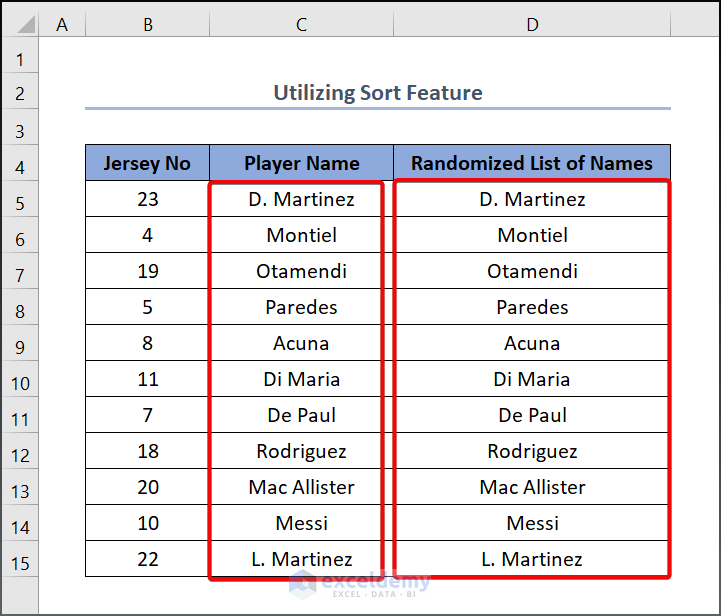Select row 10 header

pyautogui.click(x=20, y=382)
